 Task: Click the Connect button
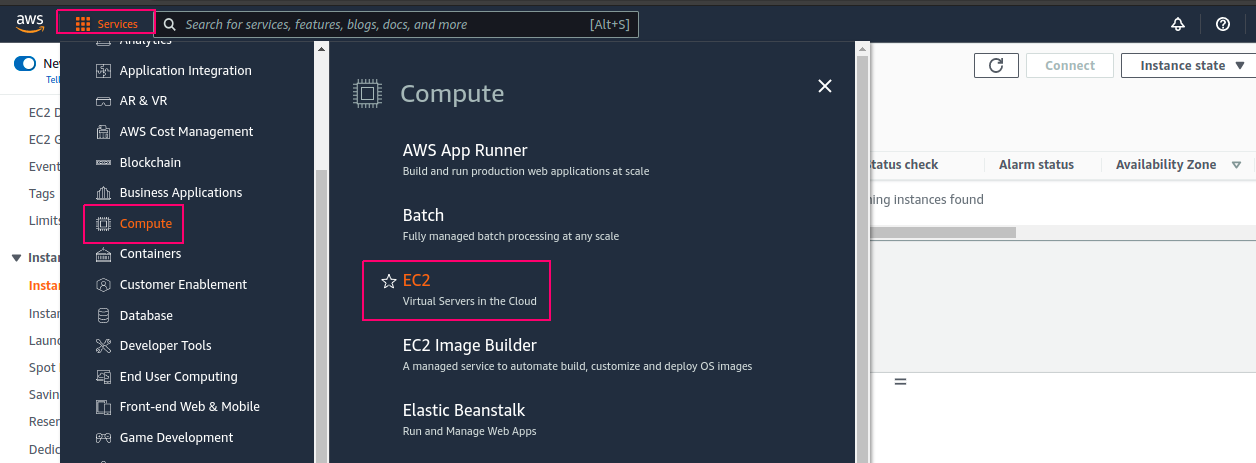[1070, 66]
